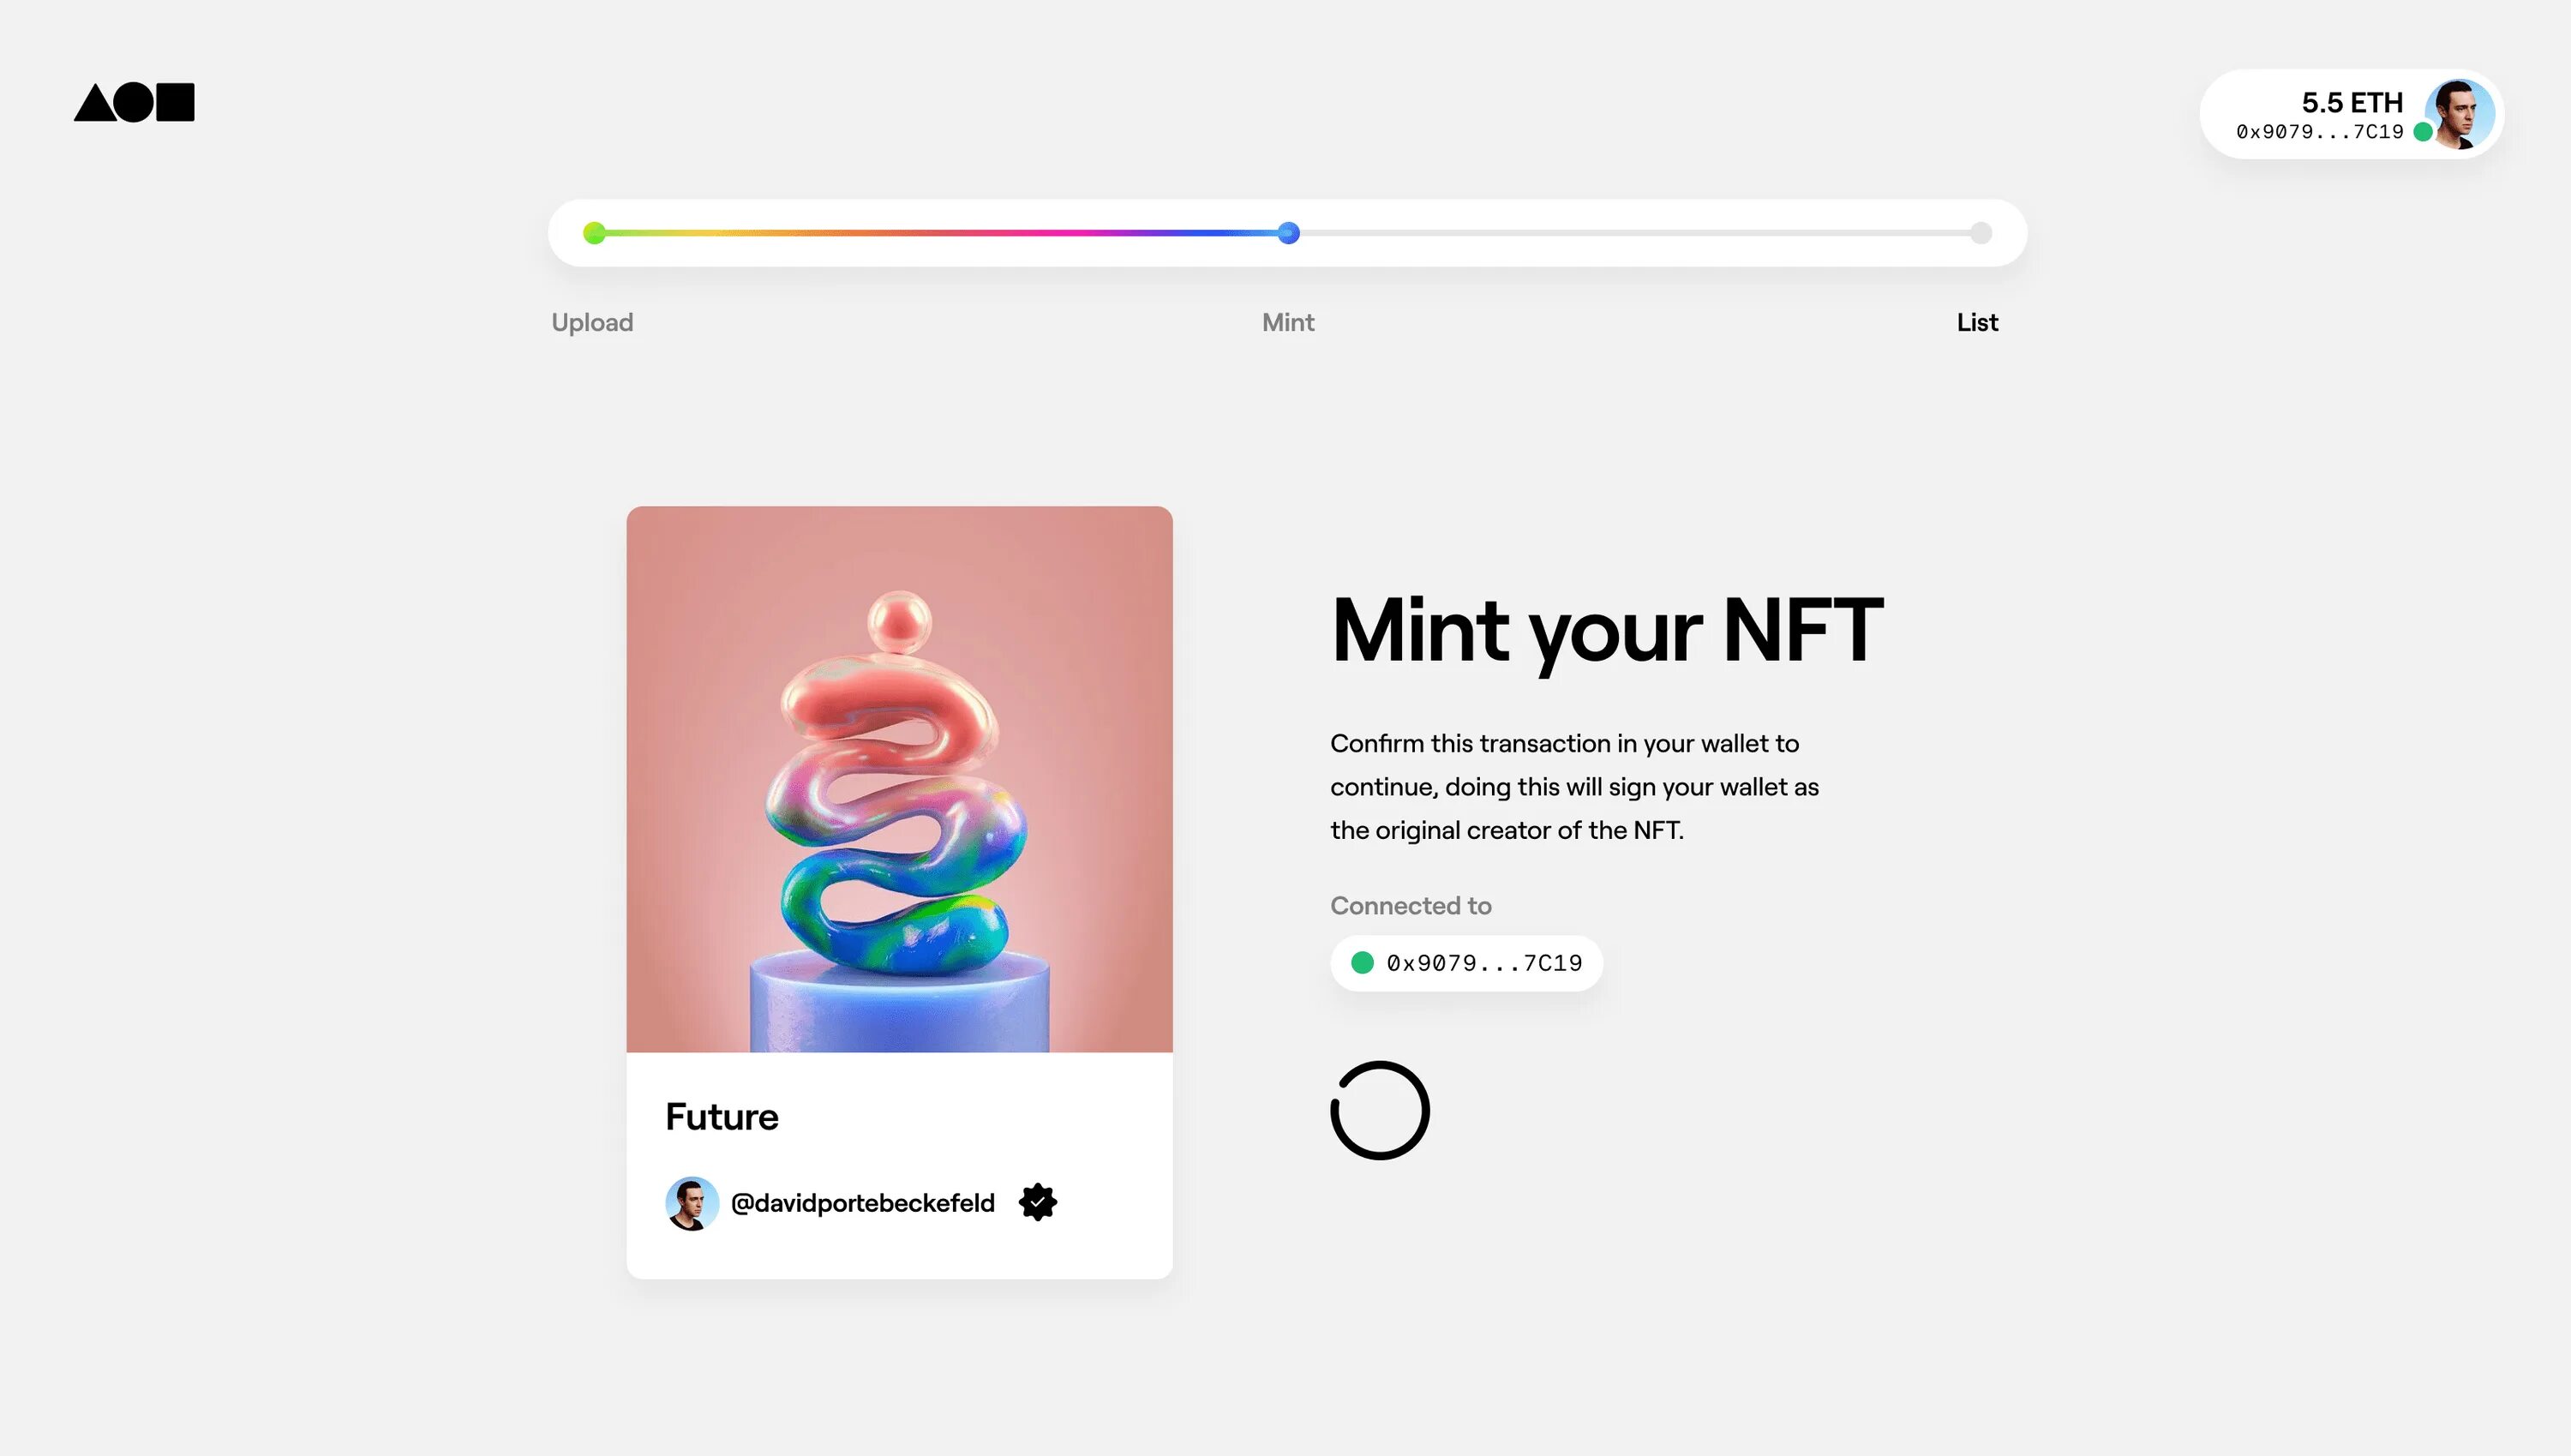Select the Upload step
Image resolution: width=2571 pixels, height=1456 pixels.
592,322
